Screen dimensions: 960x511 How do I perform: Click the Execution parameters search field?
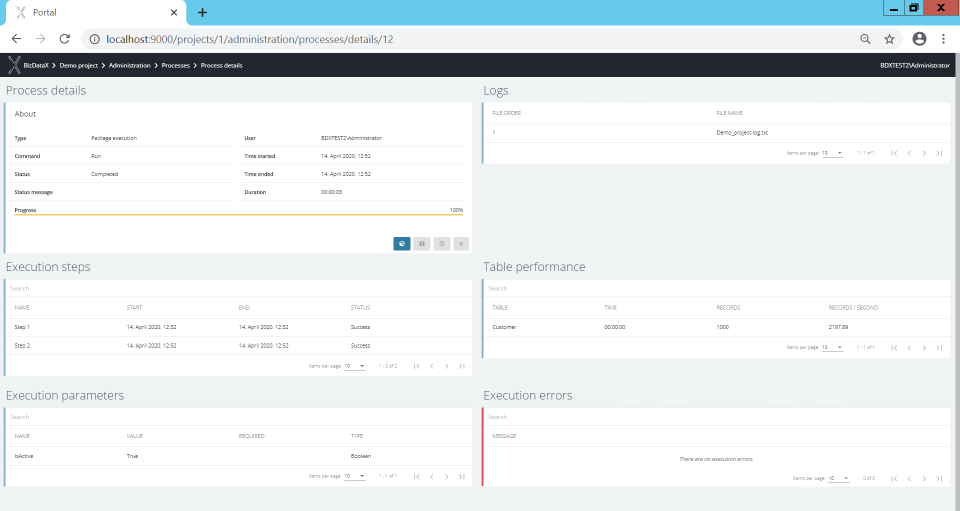coord(239,417)
